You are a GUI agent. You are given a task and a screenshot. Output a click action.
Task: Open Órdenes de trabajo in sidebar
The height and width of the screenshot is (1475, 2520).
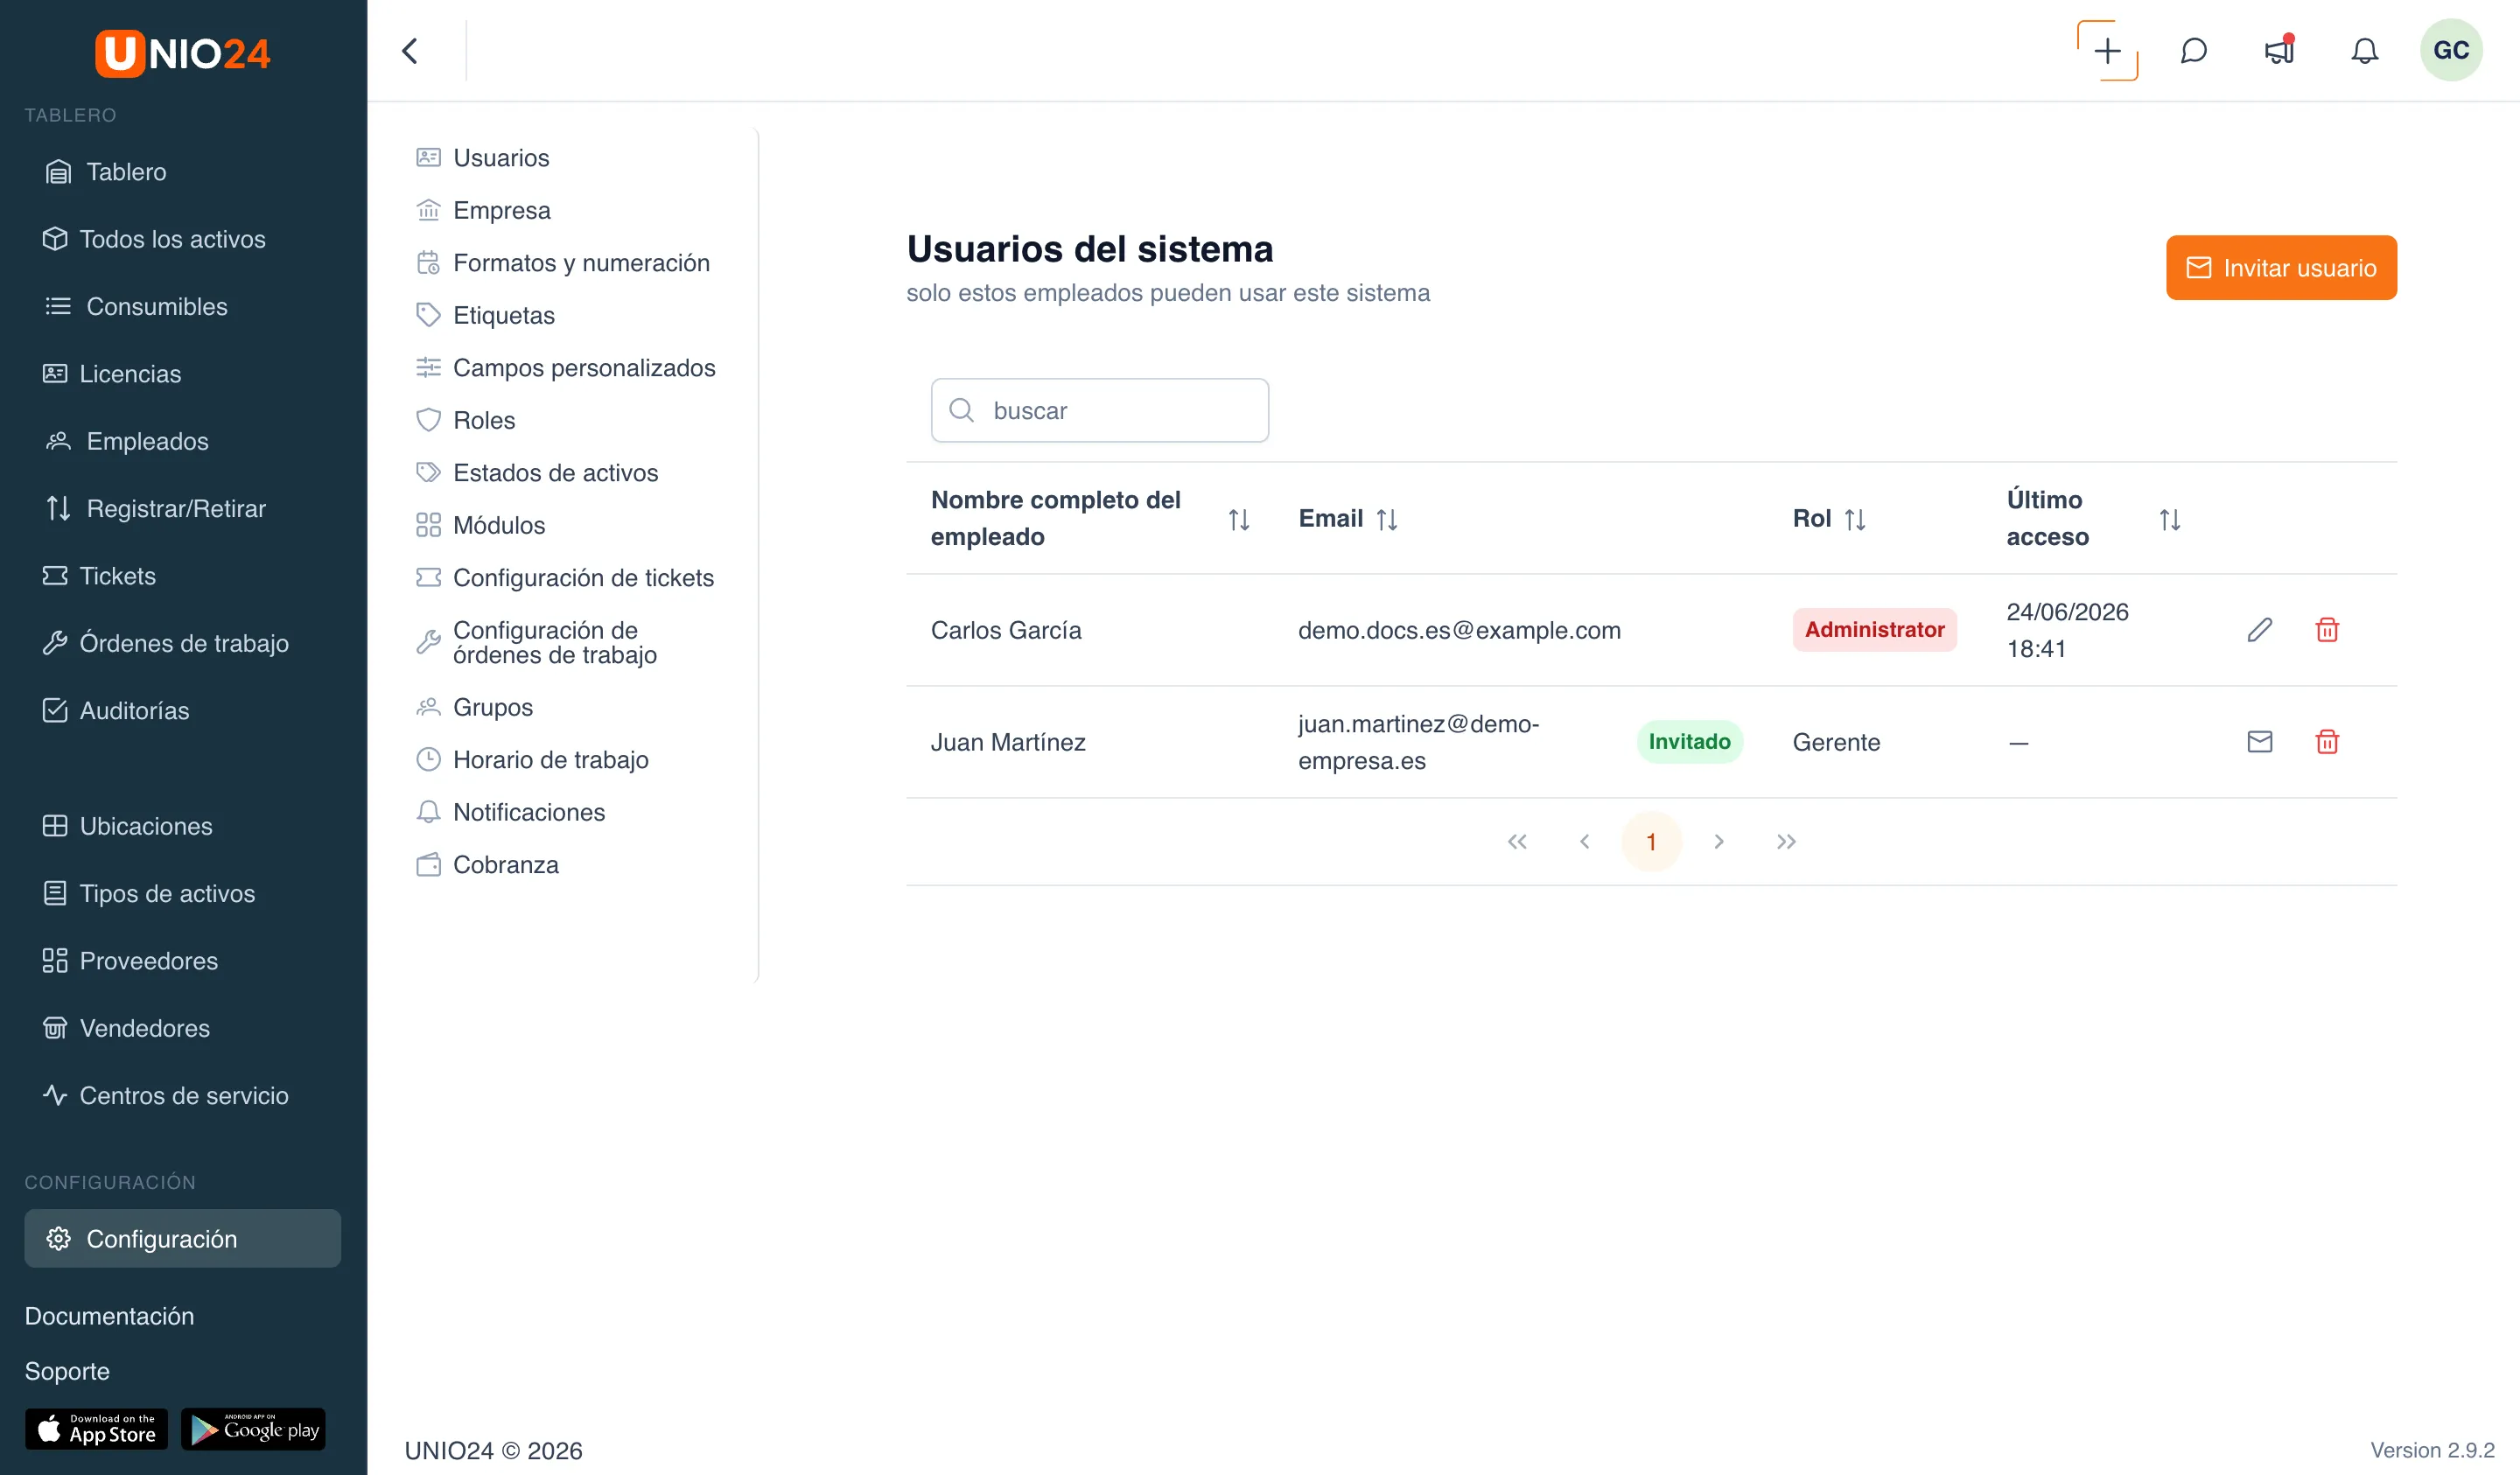pos(183,643)
